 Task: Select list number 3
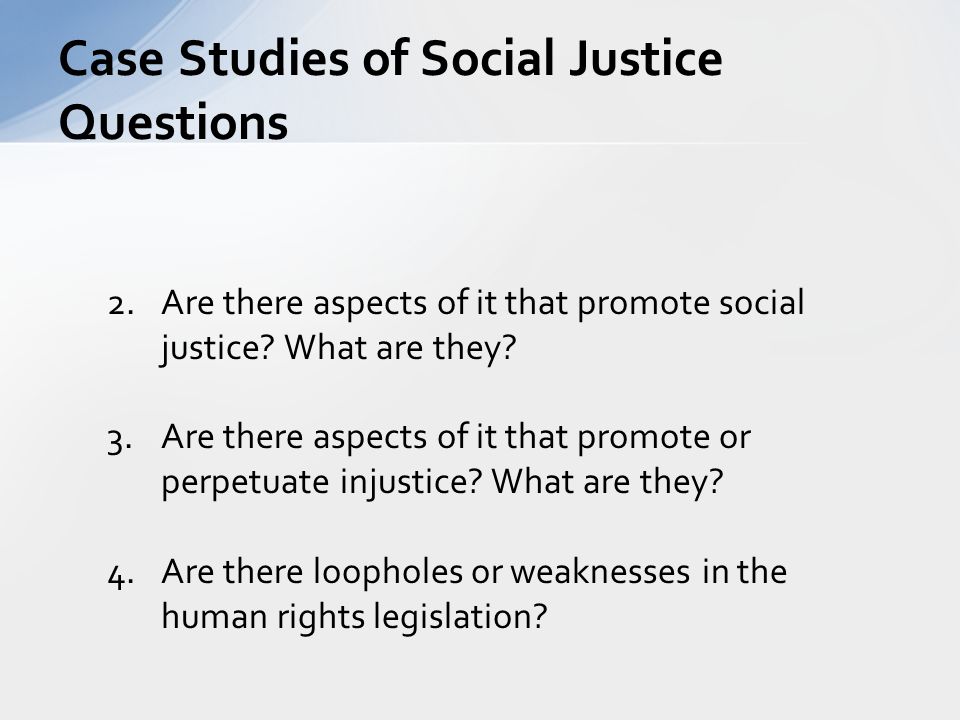119,441
